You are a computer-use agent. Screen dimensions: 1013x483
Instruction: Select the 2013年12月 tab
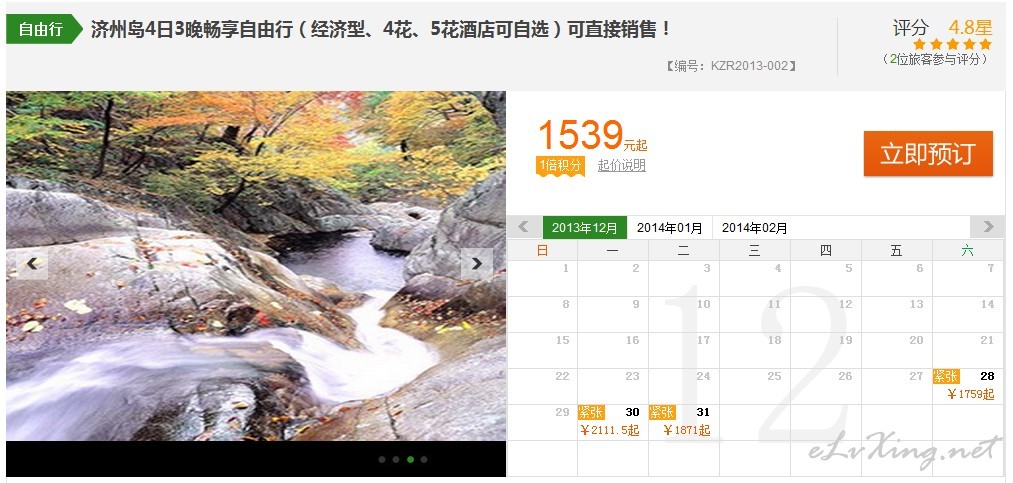pyautogui.click(x=585, y=227)
